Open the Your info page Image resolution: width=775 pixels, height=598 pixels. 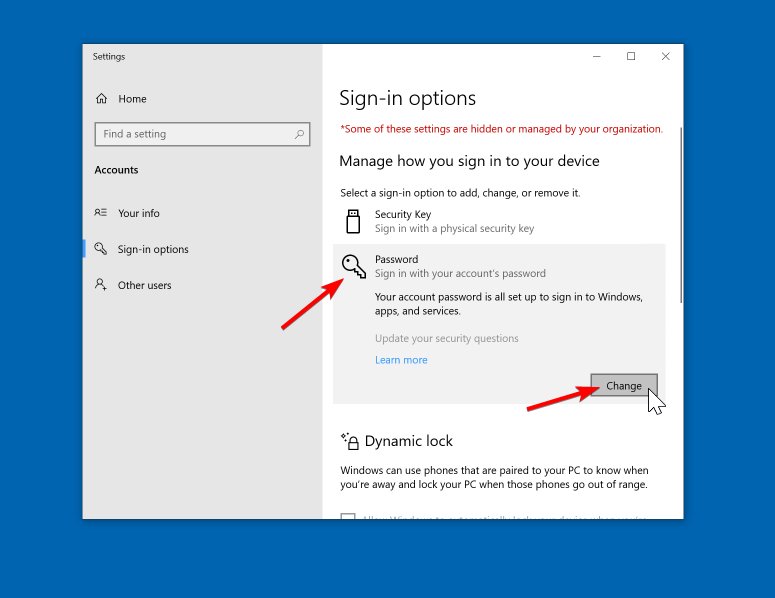click(x=138, y=213)
